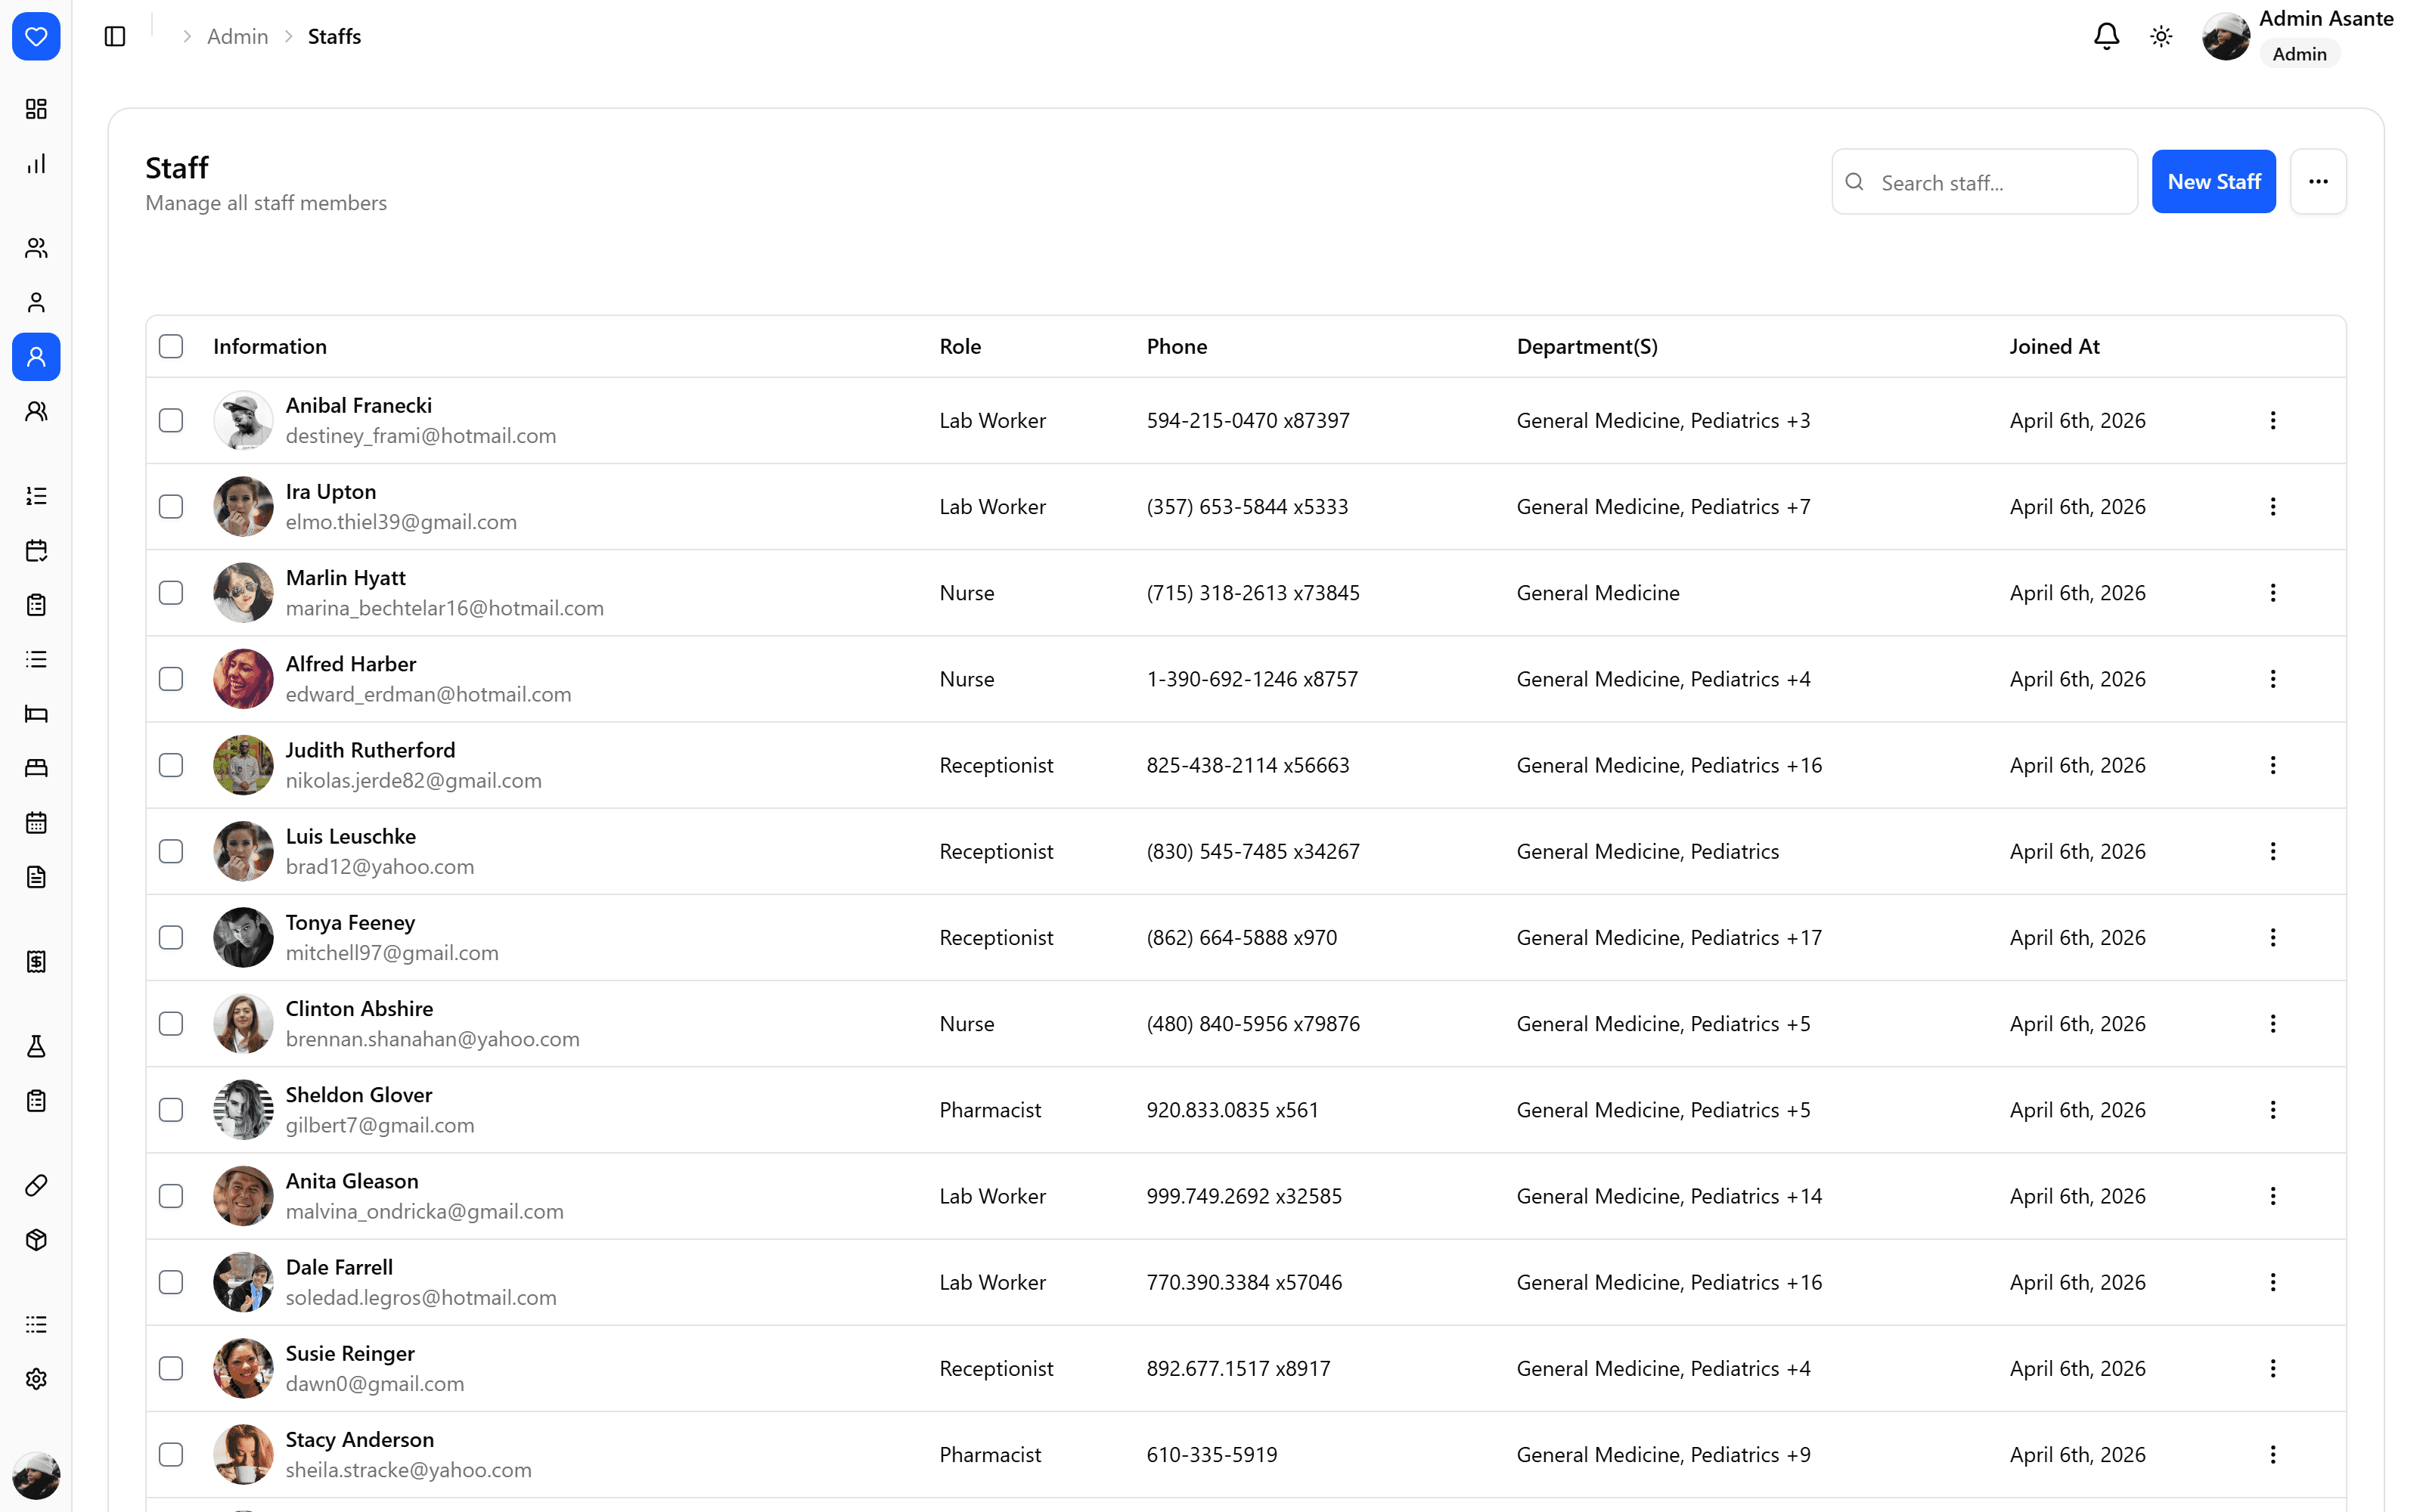This screenshot has height=1512, width=2420.
Task: Click the New Staff button
Action: 2213,182
